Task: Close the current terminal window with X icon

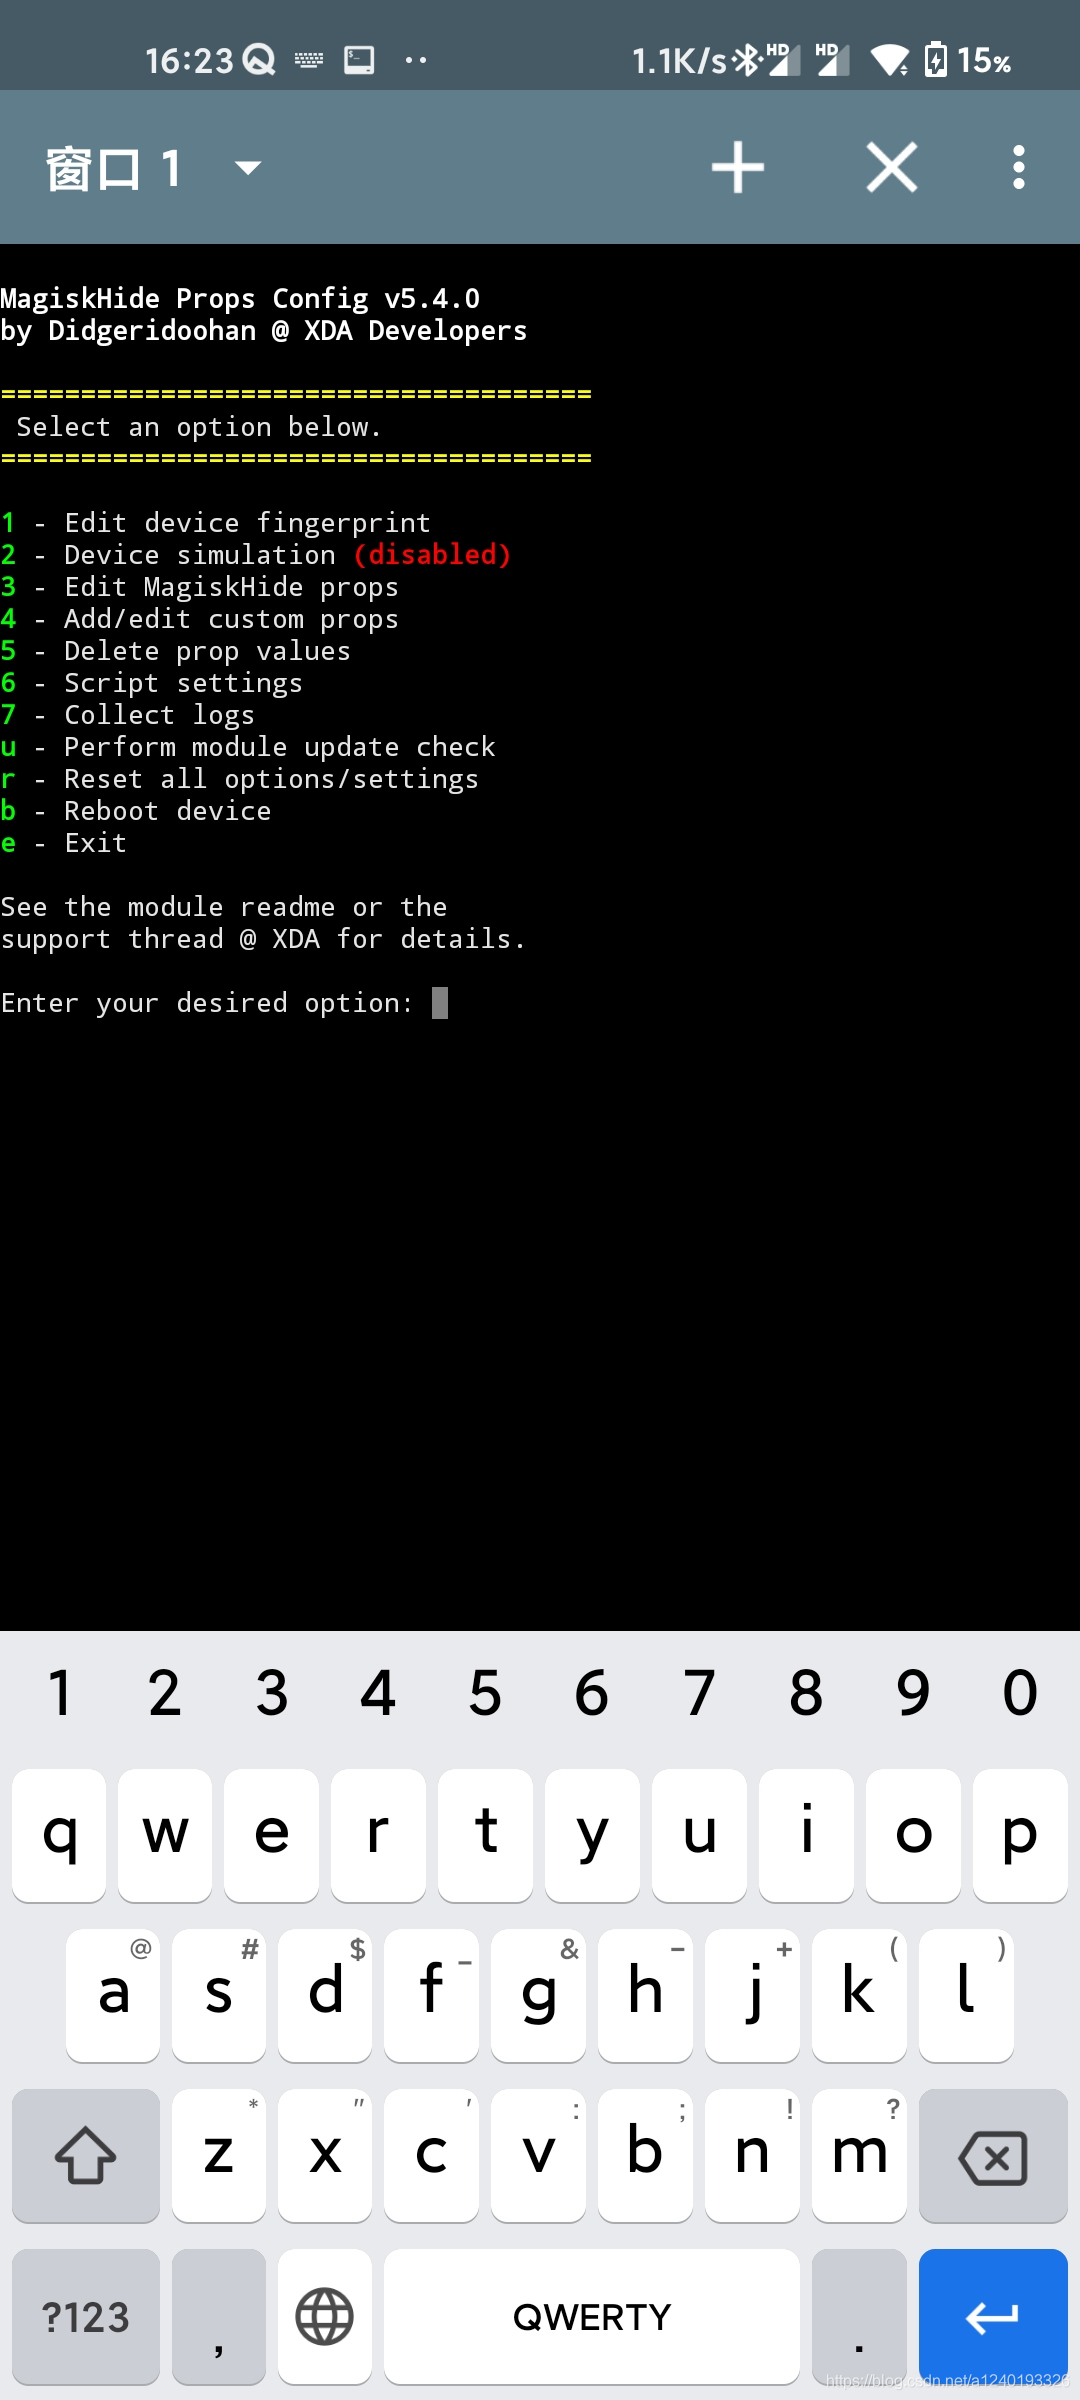Action: (891, 167)
